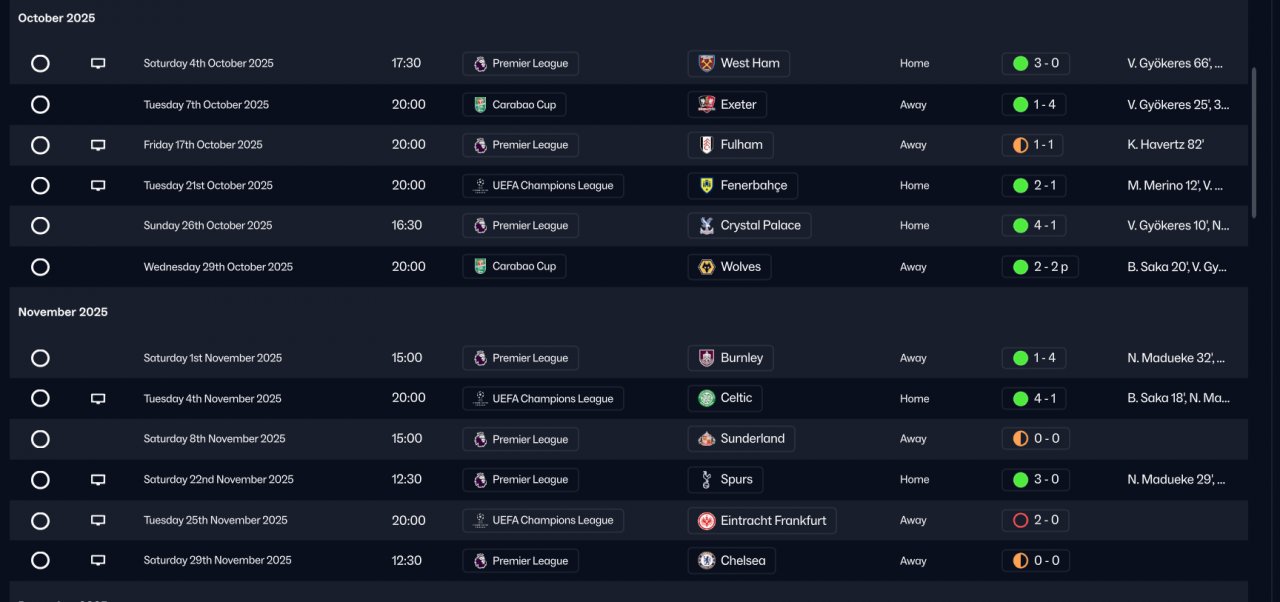
Task: Click TV broadcast icon for Chelsea match
Action: tap(98, 561)
